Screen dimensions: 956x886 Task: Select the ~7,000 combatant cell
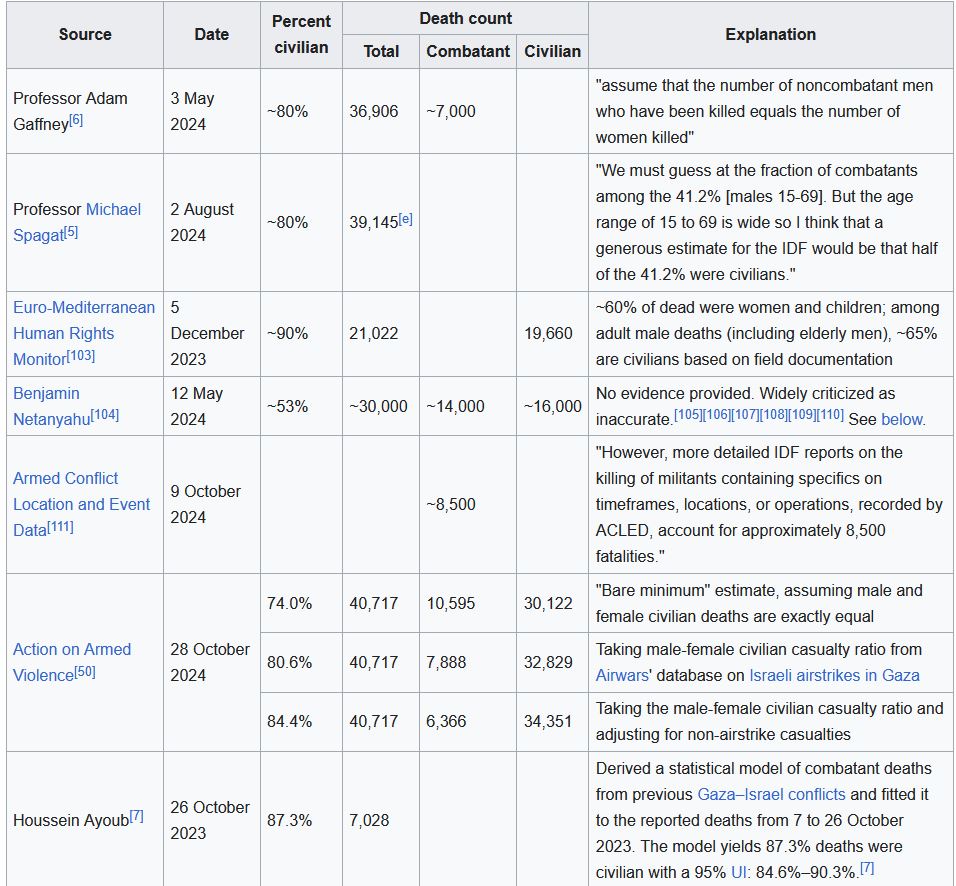468,111
